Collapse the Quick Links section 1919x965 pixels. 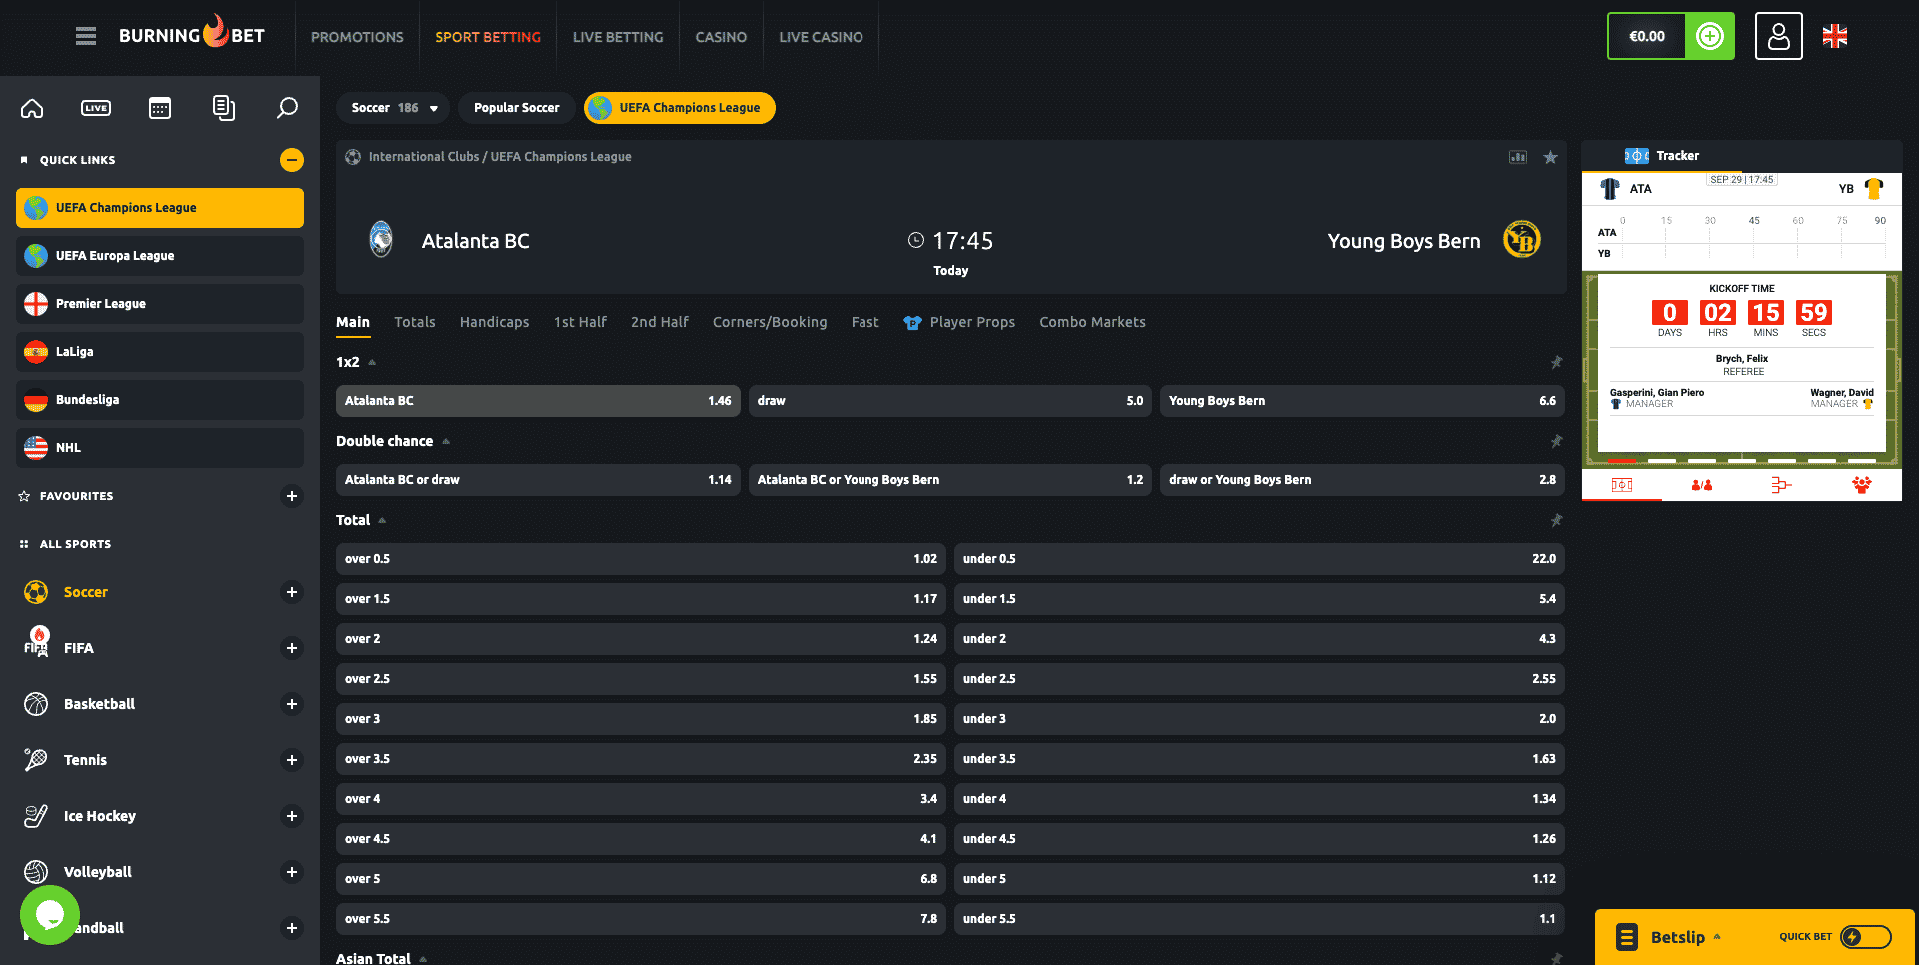click(291, 160)
